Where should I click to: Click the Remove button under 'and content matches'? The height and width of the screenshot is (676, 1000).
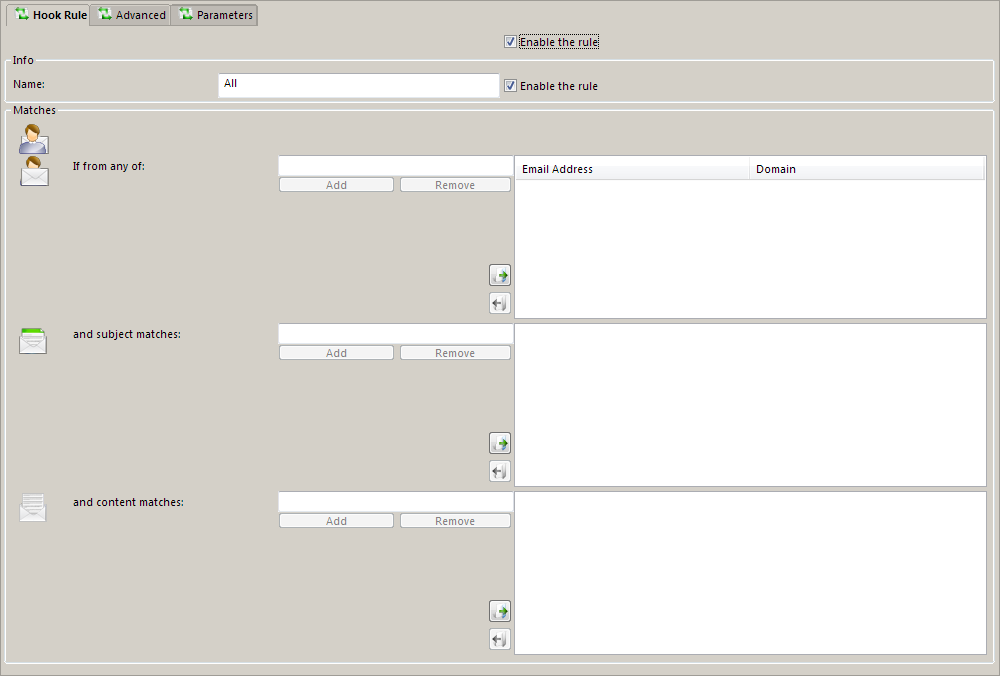click(455, 521)
